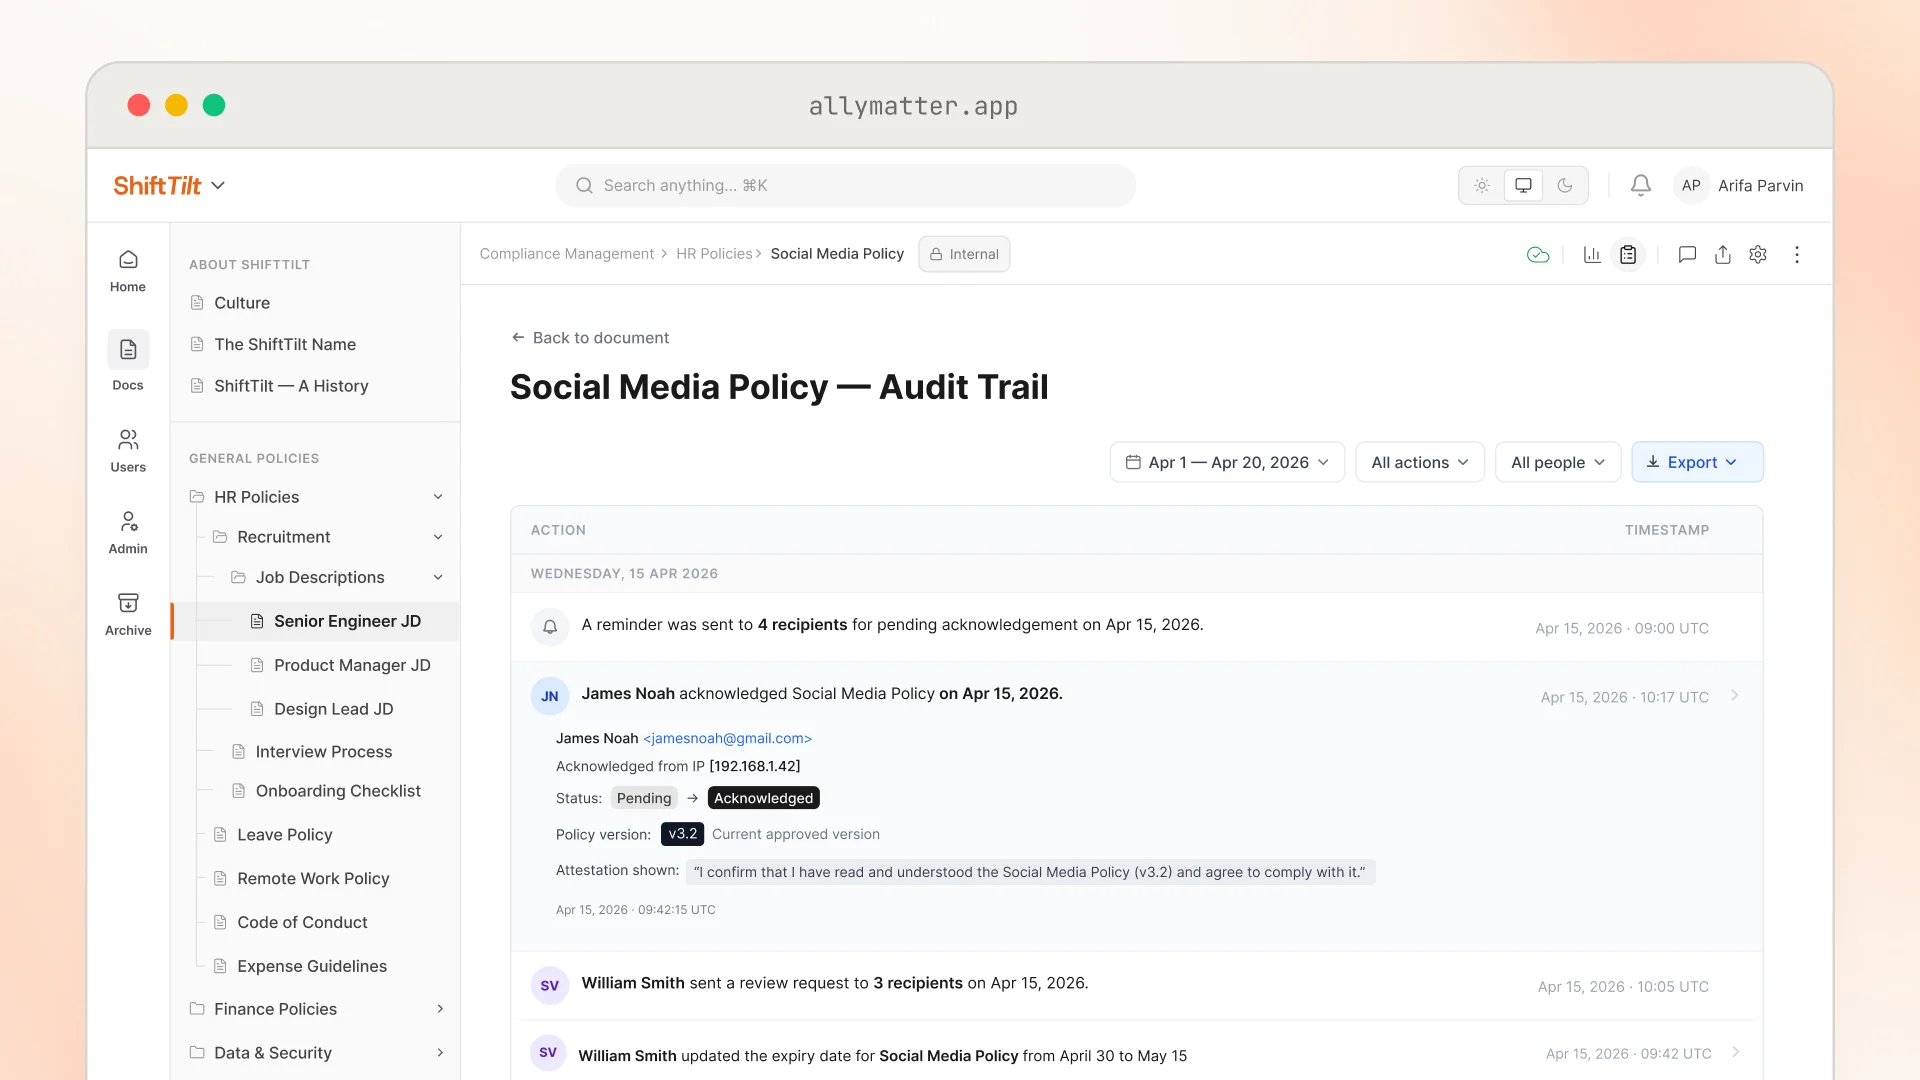This screenshot has width=1920, height=1080.
Task: Open the three-dot more options menu
Action: [x=1797, y=255]
